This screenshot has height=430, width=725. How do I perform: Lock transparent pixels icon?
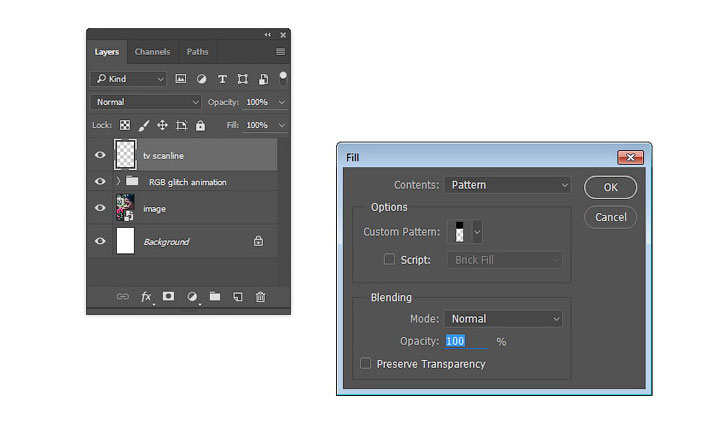pos(125,125)
